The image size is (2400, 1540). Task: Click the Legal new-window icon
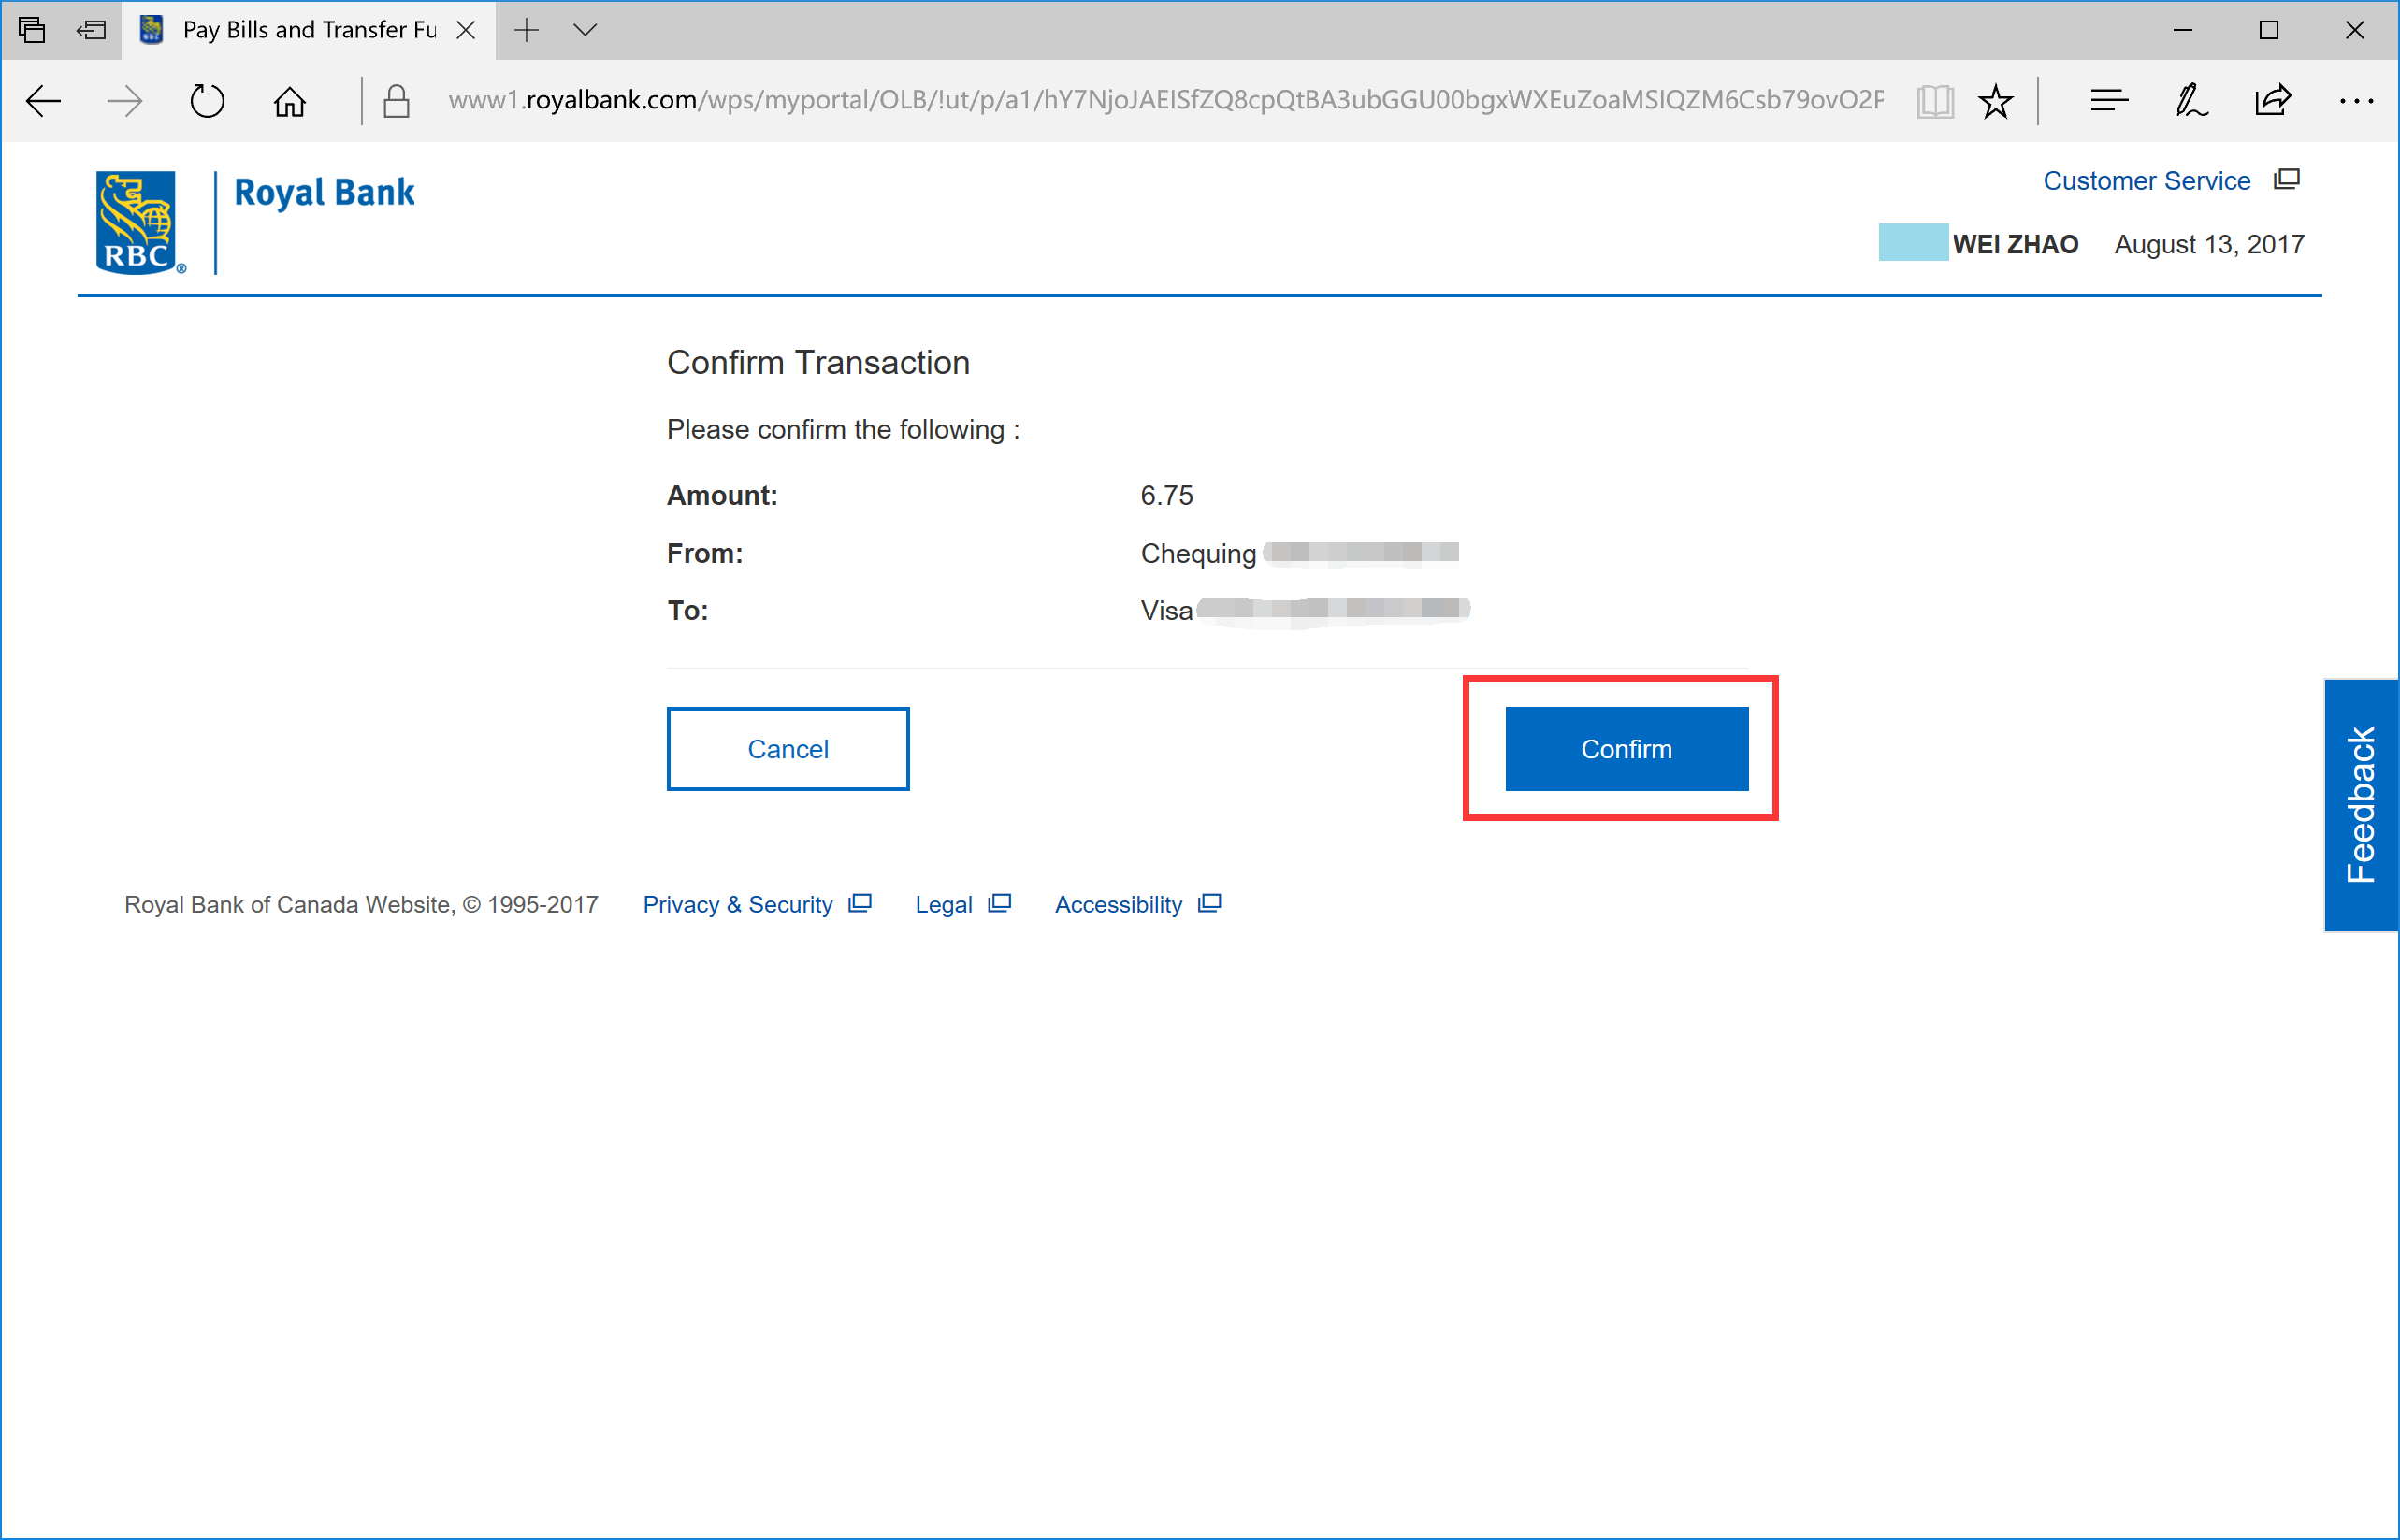click(x=1000, y=903)
